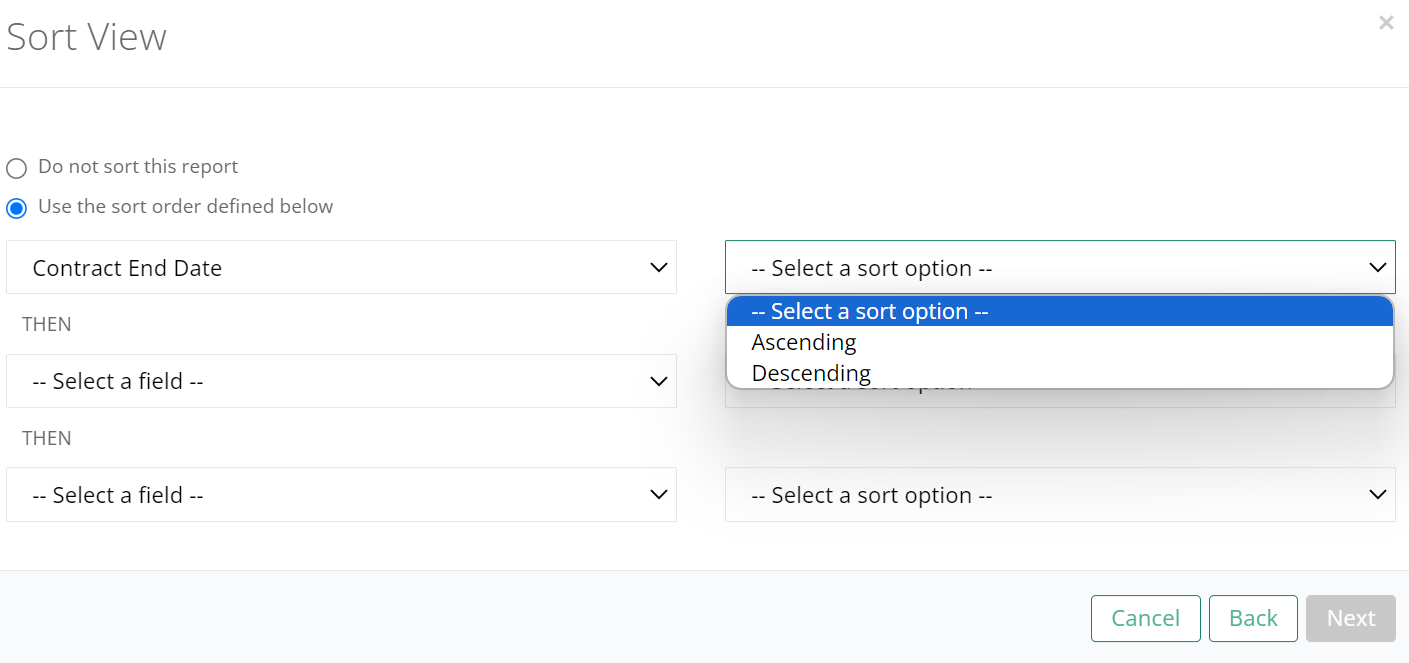Image resolution: width=1409 pixels, height=663 pixels.
Task: Click the chevron arrow of the second field dropdown
Action: [658, 381]
